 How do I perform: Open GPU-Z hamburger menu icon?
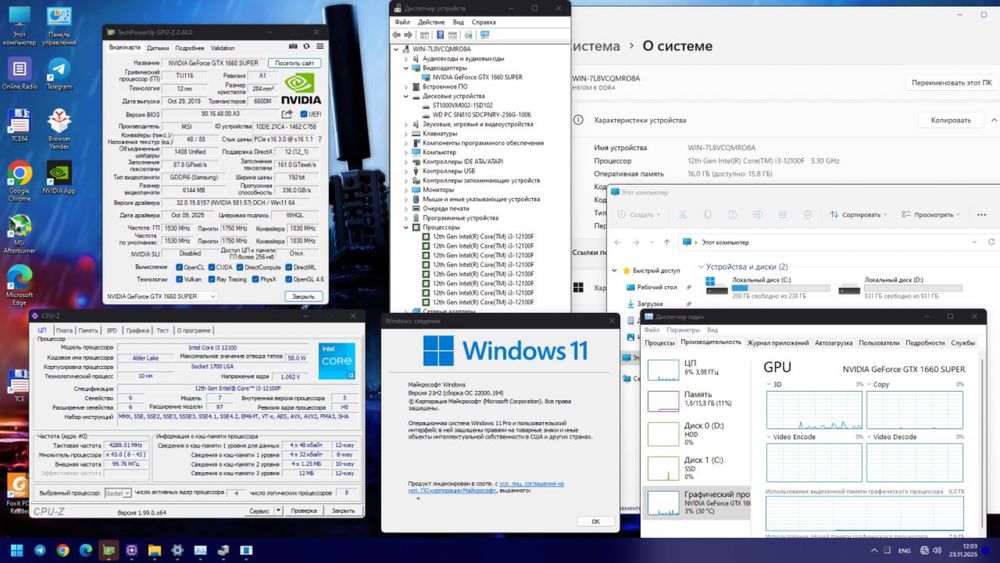tap(320, 47)
